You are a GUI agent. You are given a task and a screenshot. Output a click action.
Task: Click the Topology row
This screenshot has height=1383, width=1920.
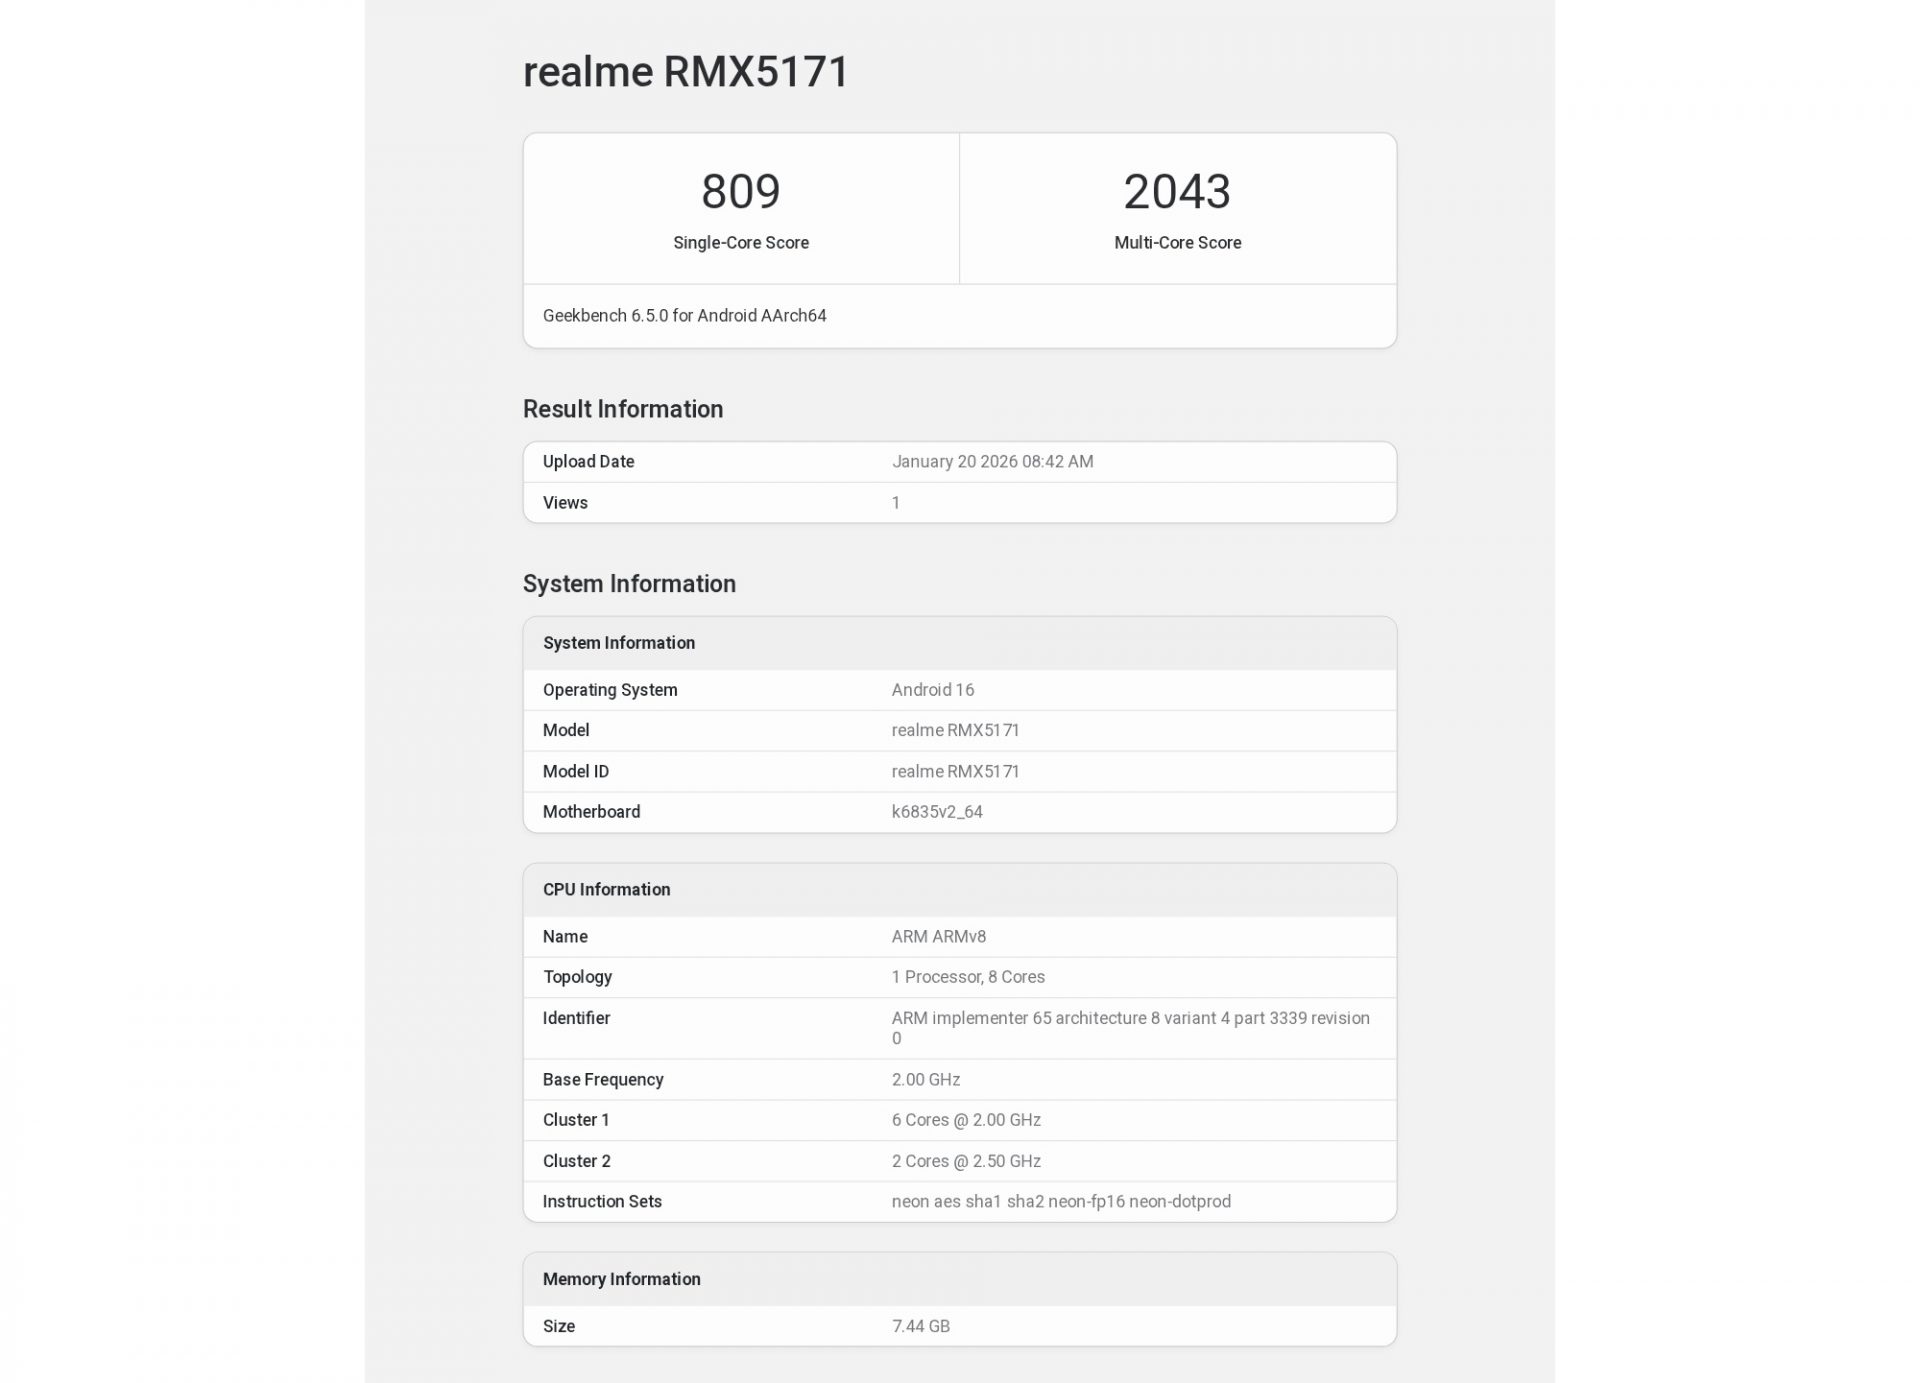click(x=960, y=977)
